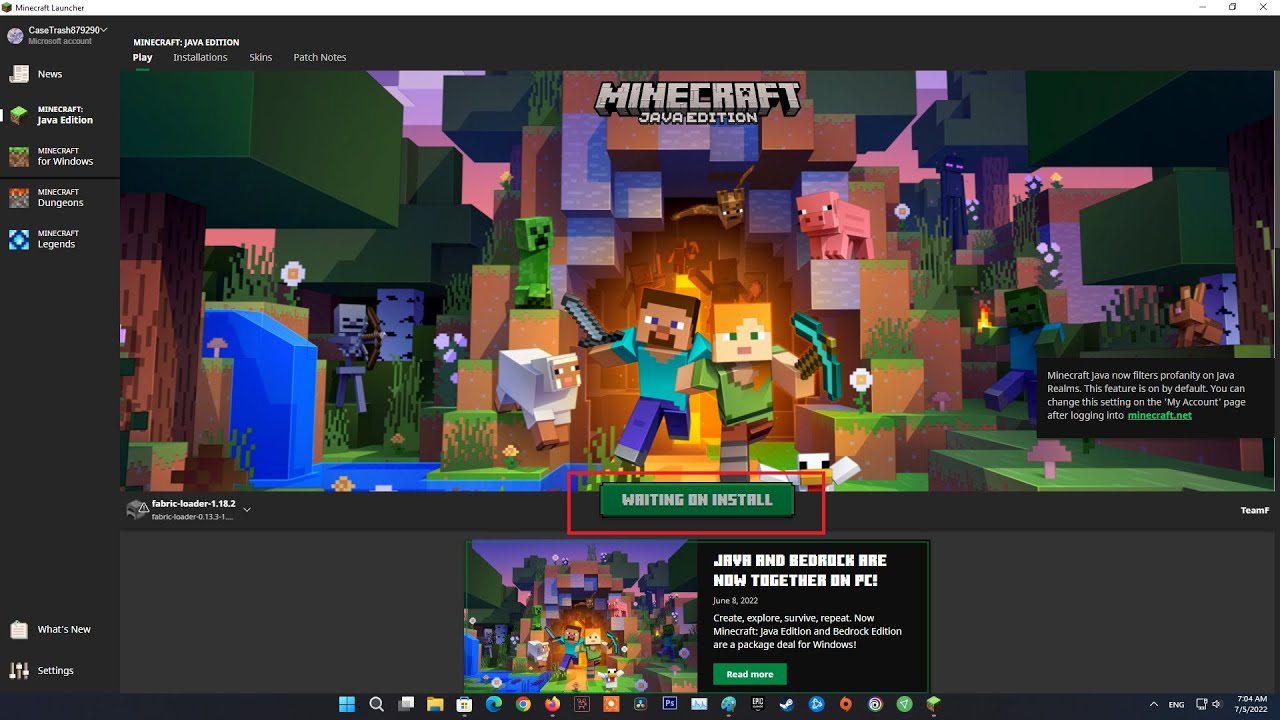Launch DaVinci Resolve from the taskbar
Screen dimensions: 1280x720
pos(640,704)
